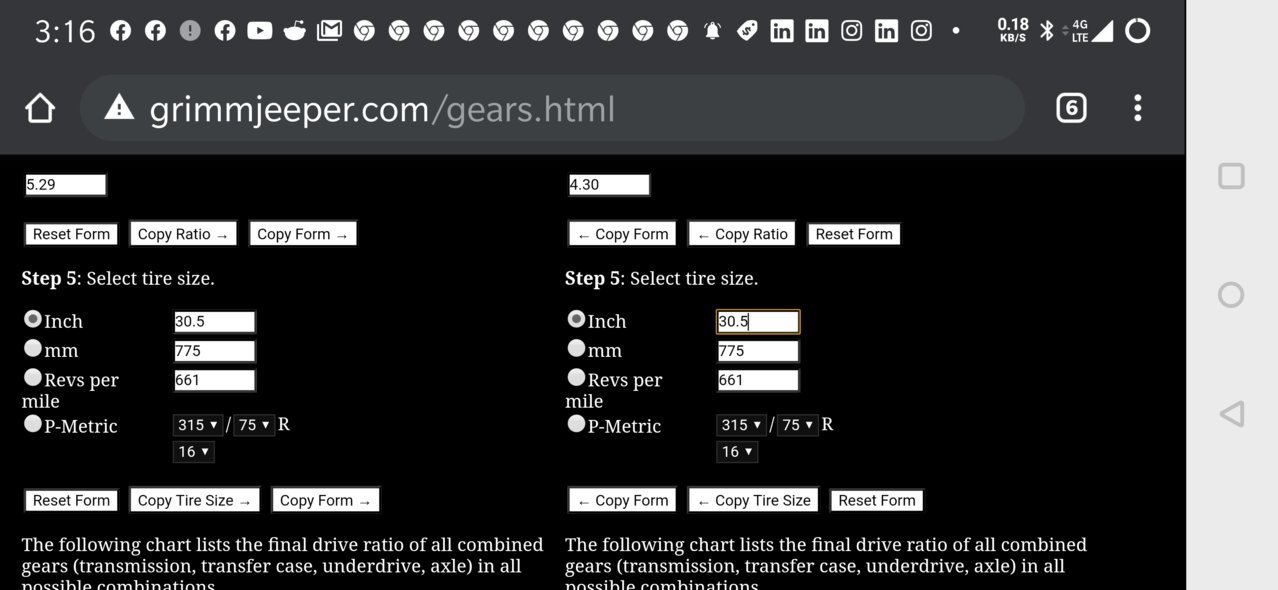Screen dimensions: 1278x590
Task: Select the mm radio in the right form
Action: coord(576,348)
